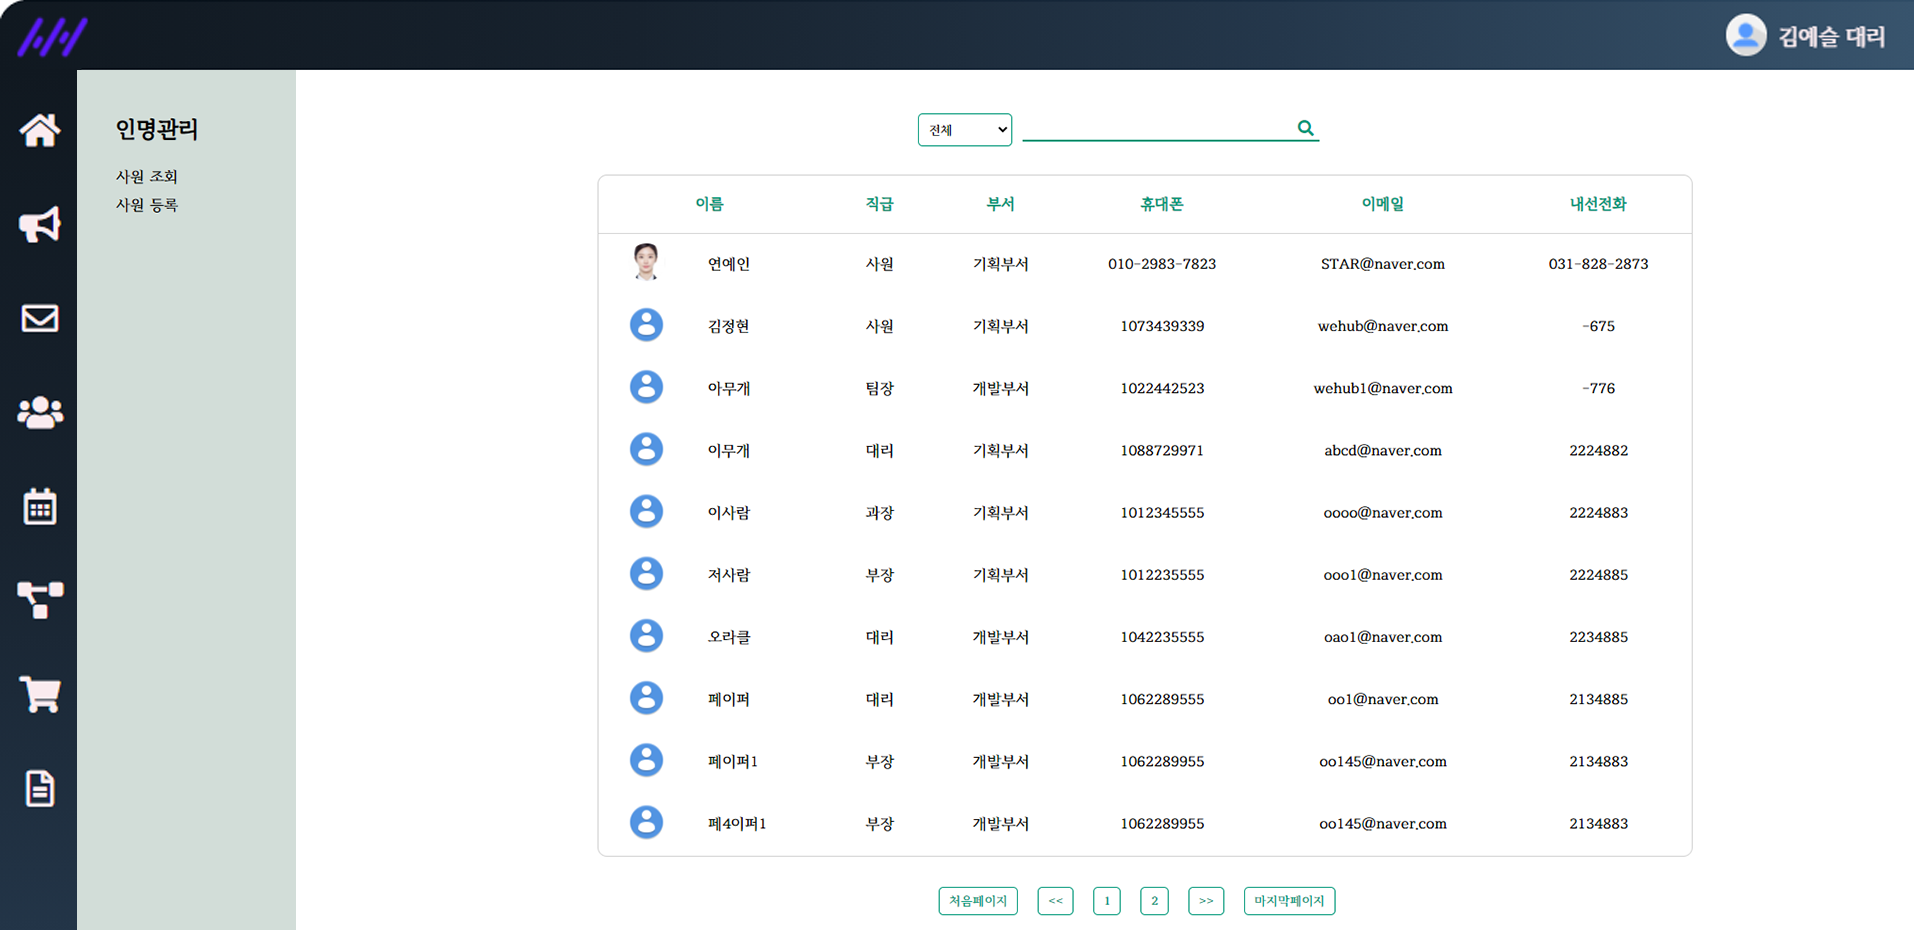Click the avatar icon for 페이퍼 row

click(646, 697)
